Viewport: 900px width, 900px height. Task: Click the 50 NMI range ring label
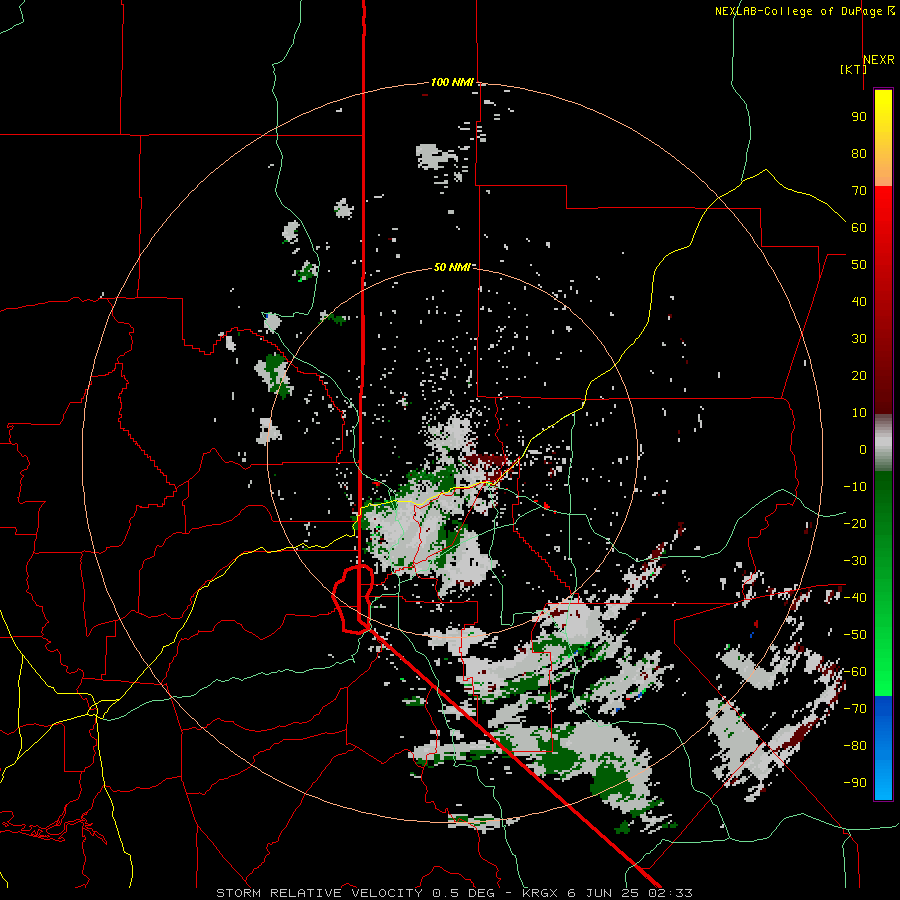click(452, 267)
